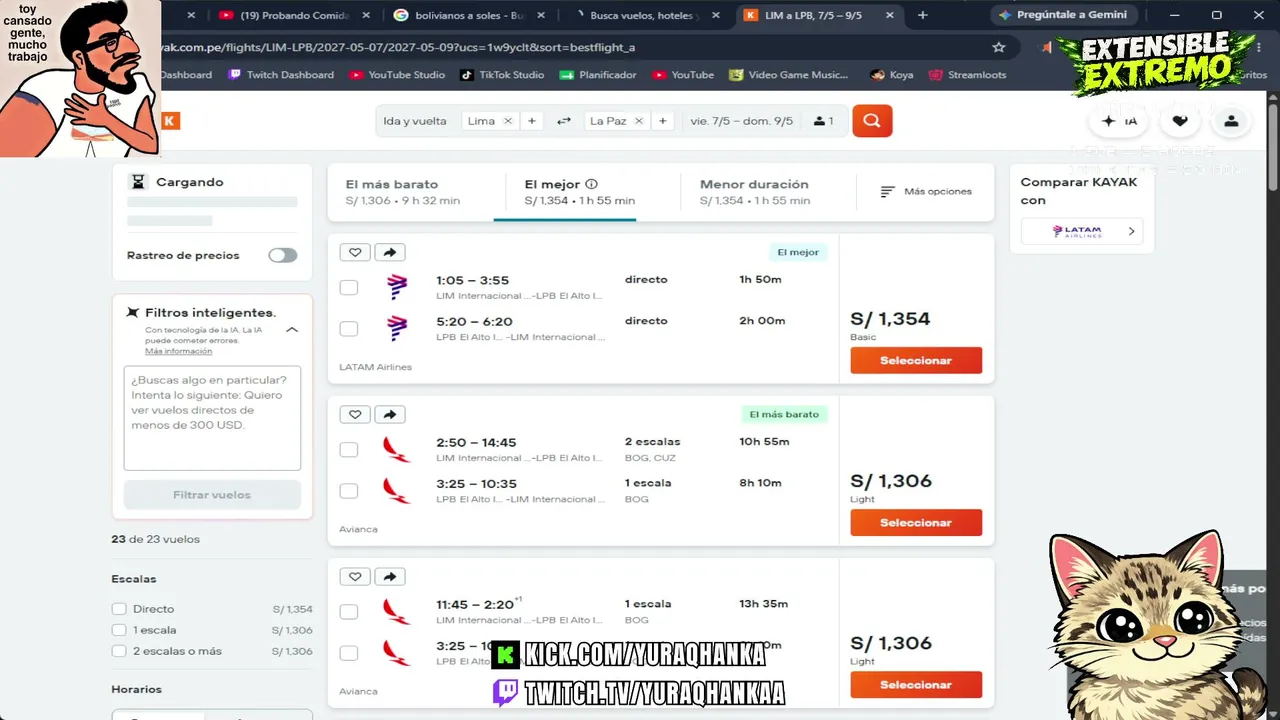This screenshot has width=1280, height=720.
Task: Remove La Paz from the destination field
Action: [639, 121]
